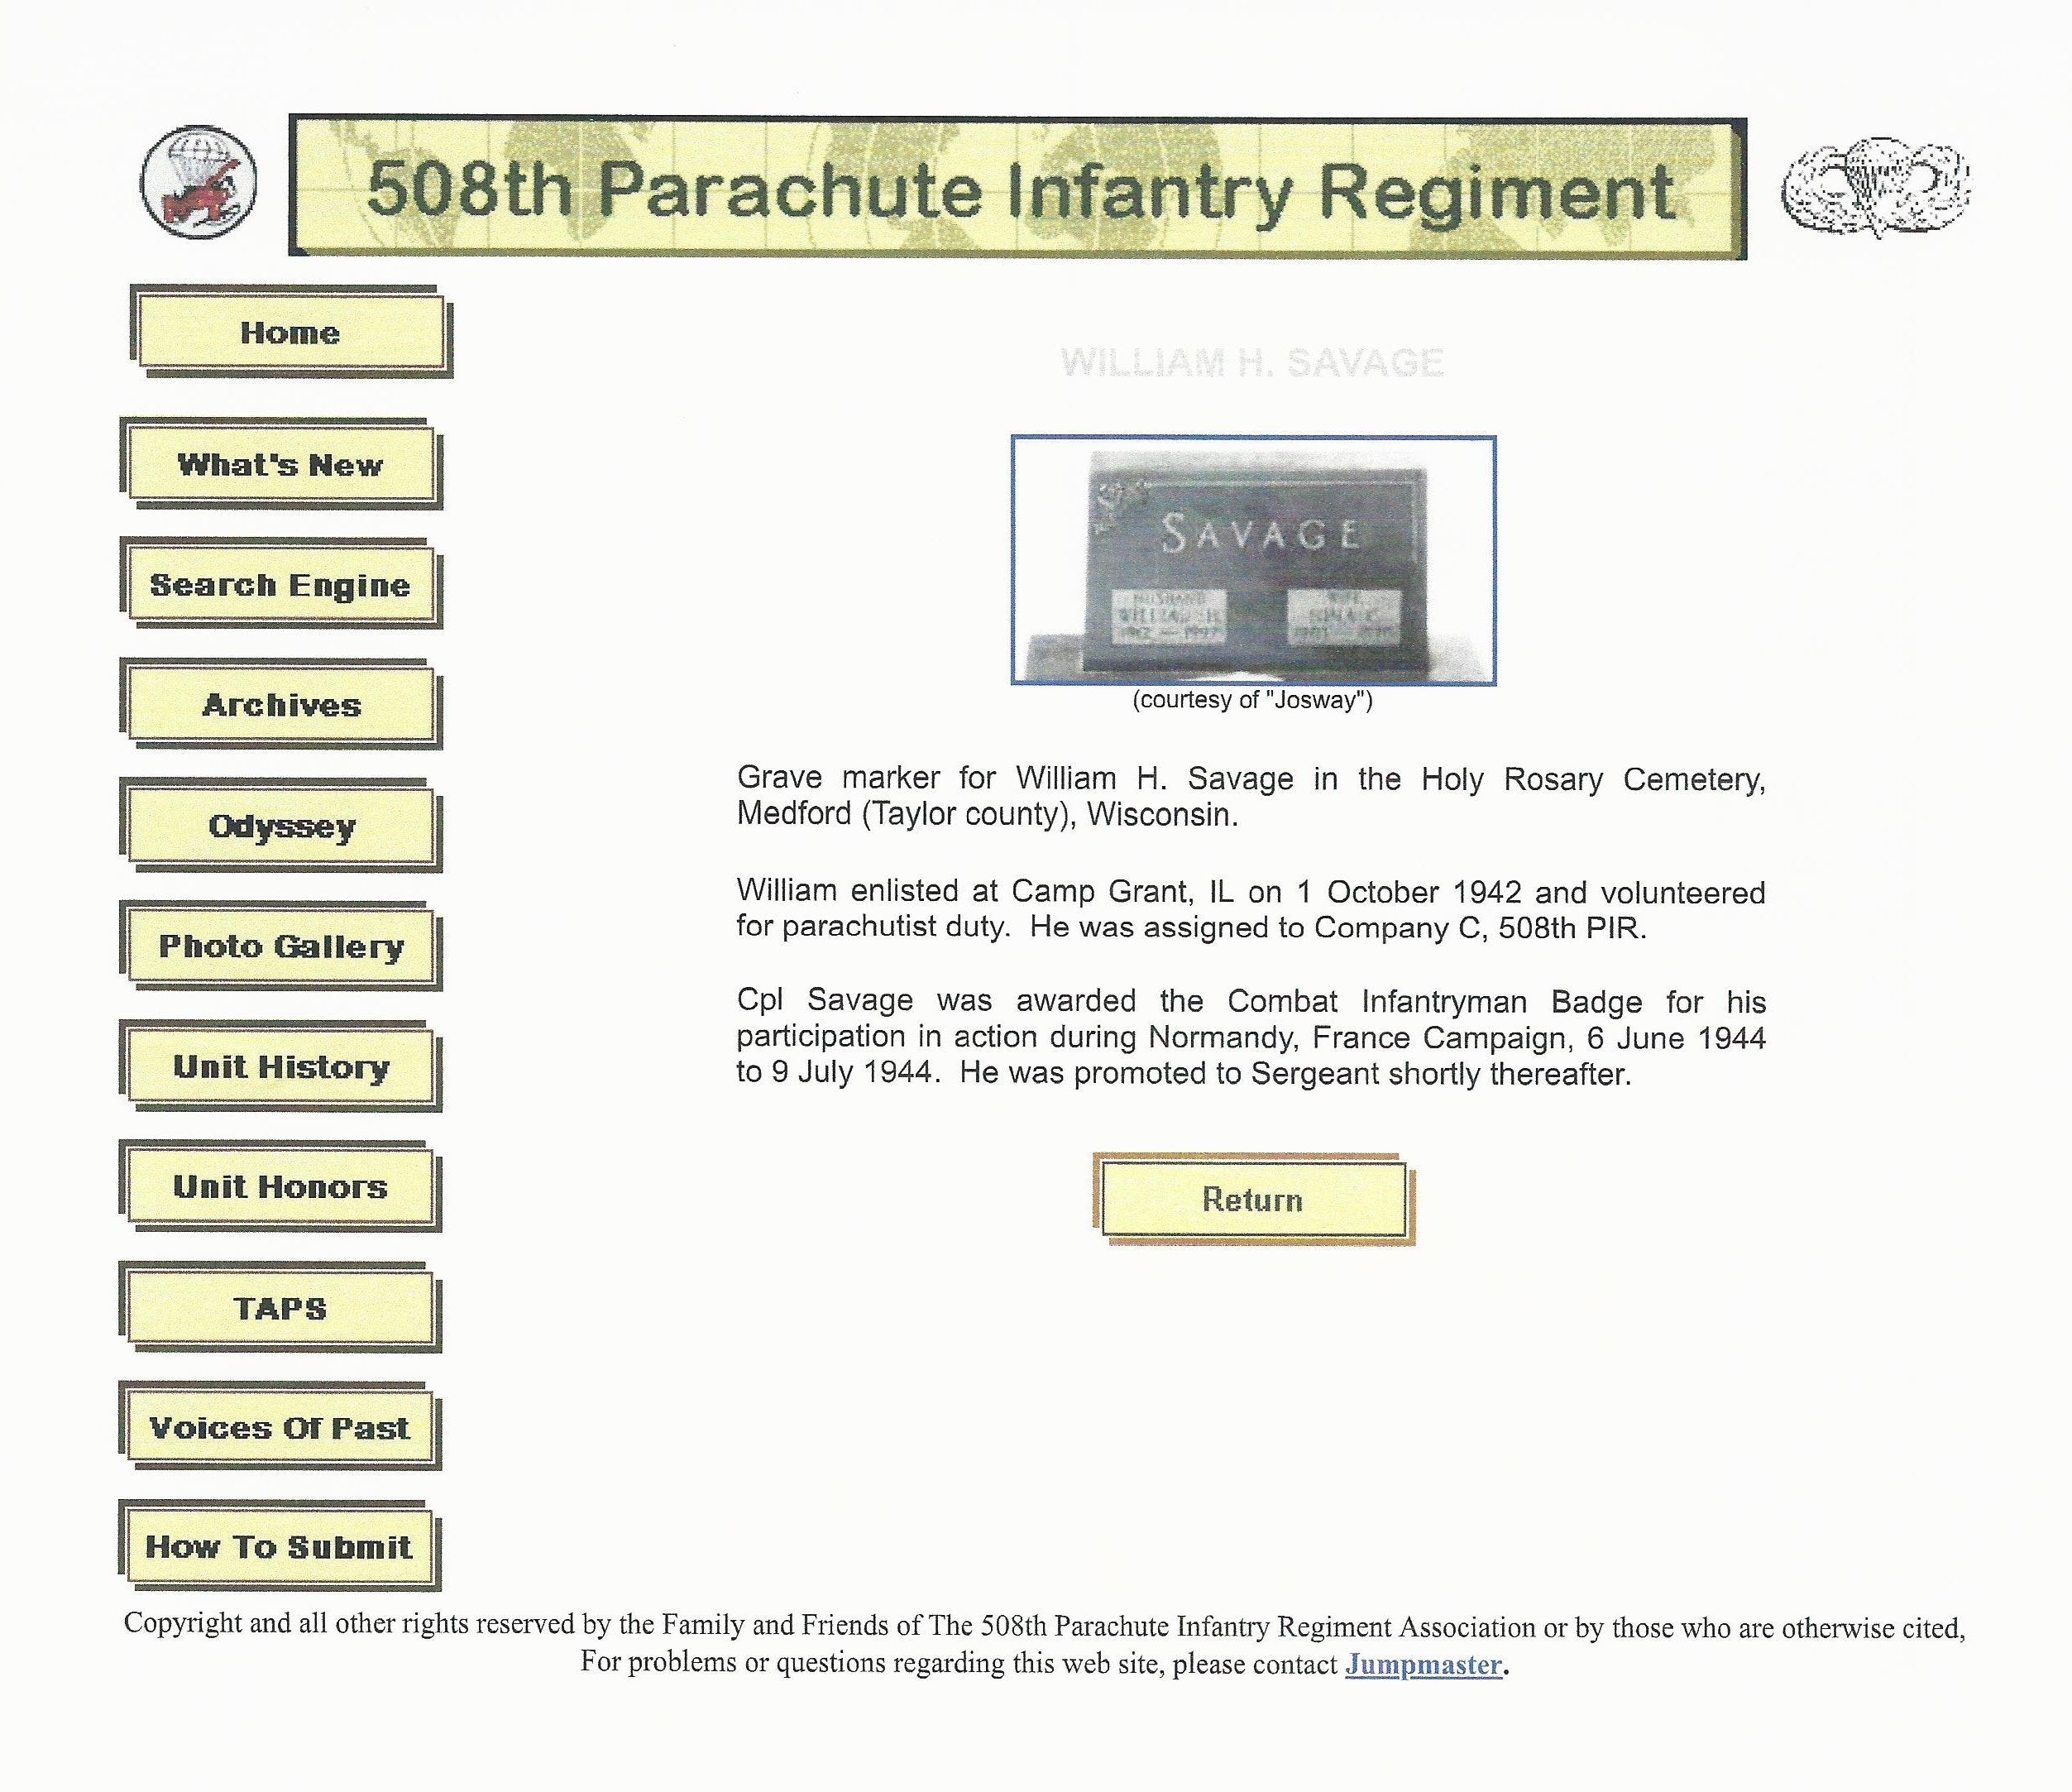Go to Voices Of Past
The image size is (2072, 1792).
click(x=280, y=1427)
